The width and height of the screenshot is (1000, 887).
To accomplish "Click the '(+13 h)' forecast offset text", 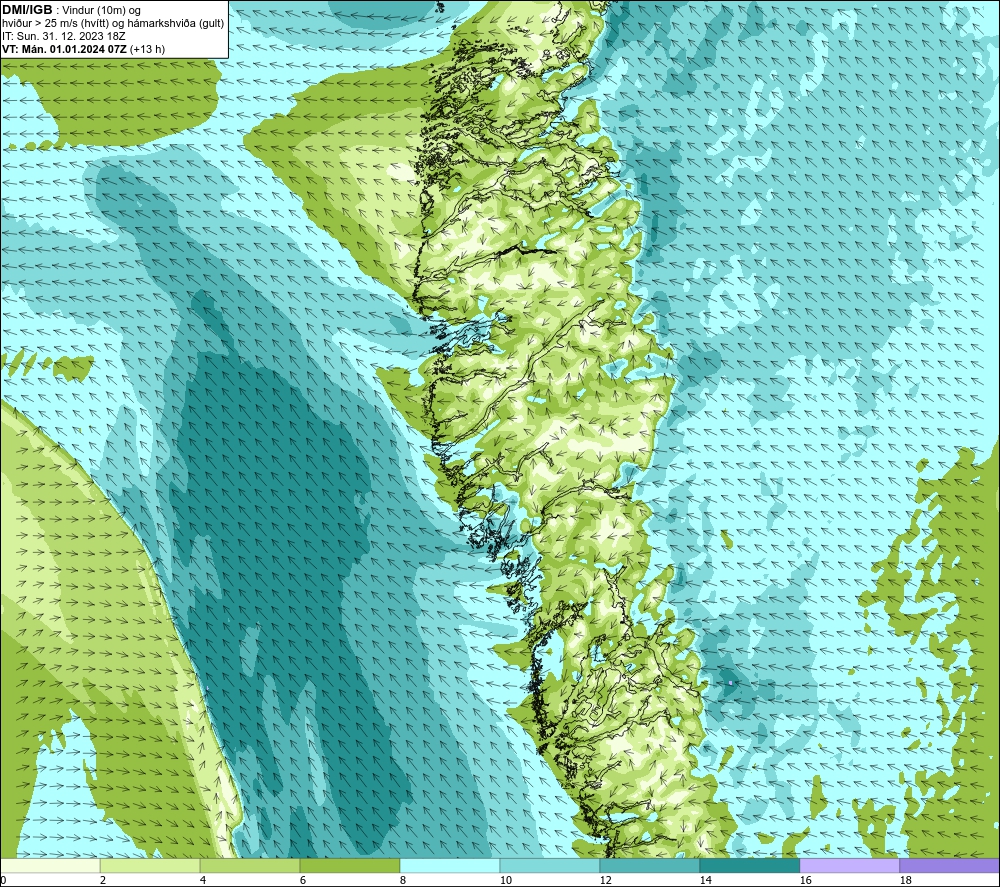I will (x=147, y=49).
